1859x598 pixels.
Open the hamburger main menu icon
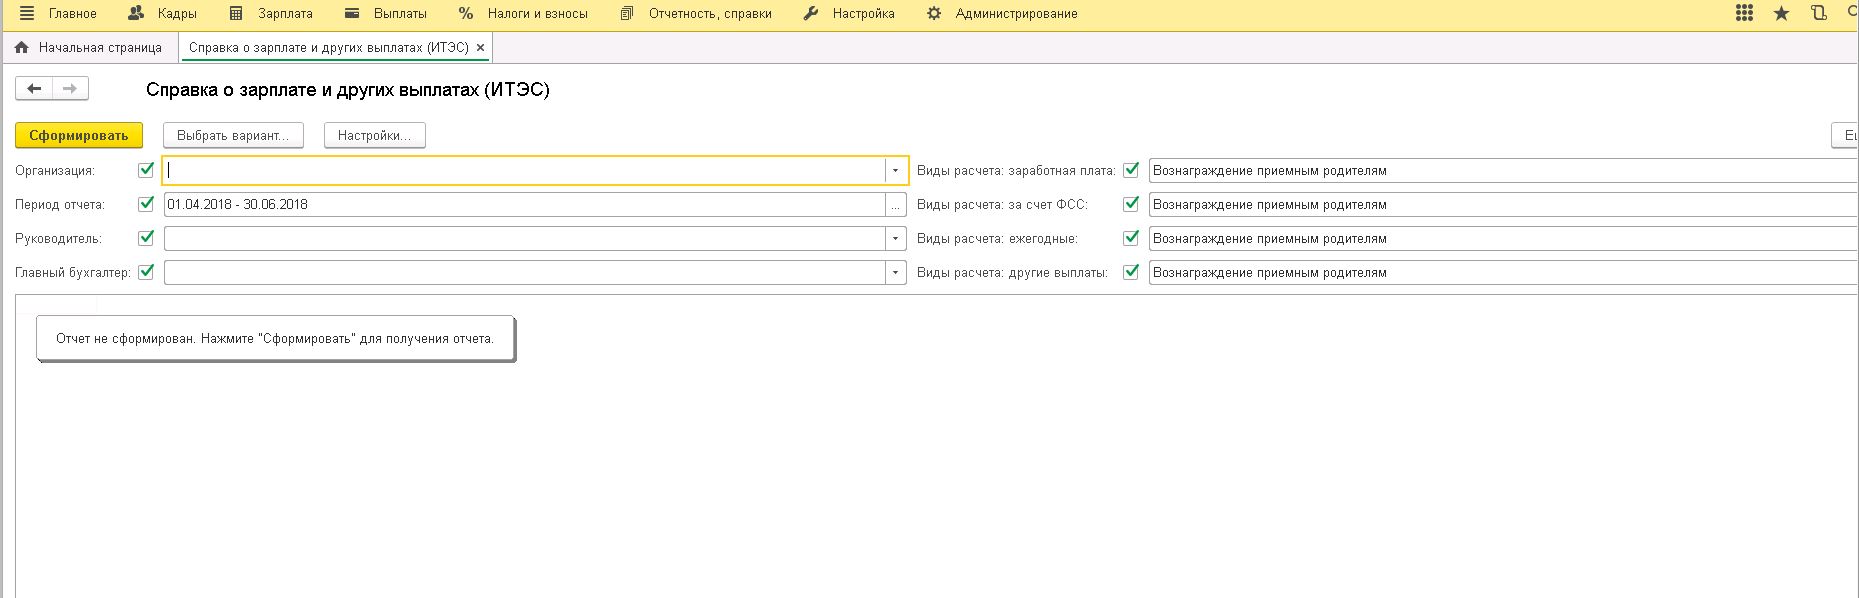(x=27, y=14)
